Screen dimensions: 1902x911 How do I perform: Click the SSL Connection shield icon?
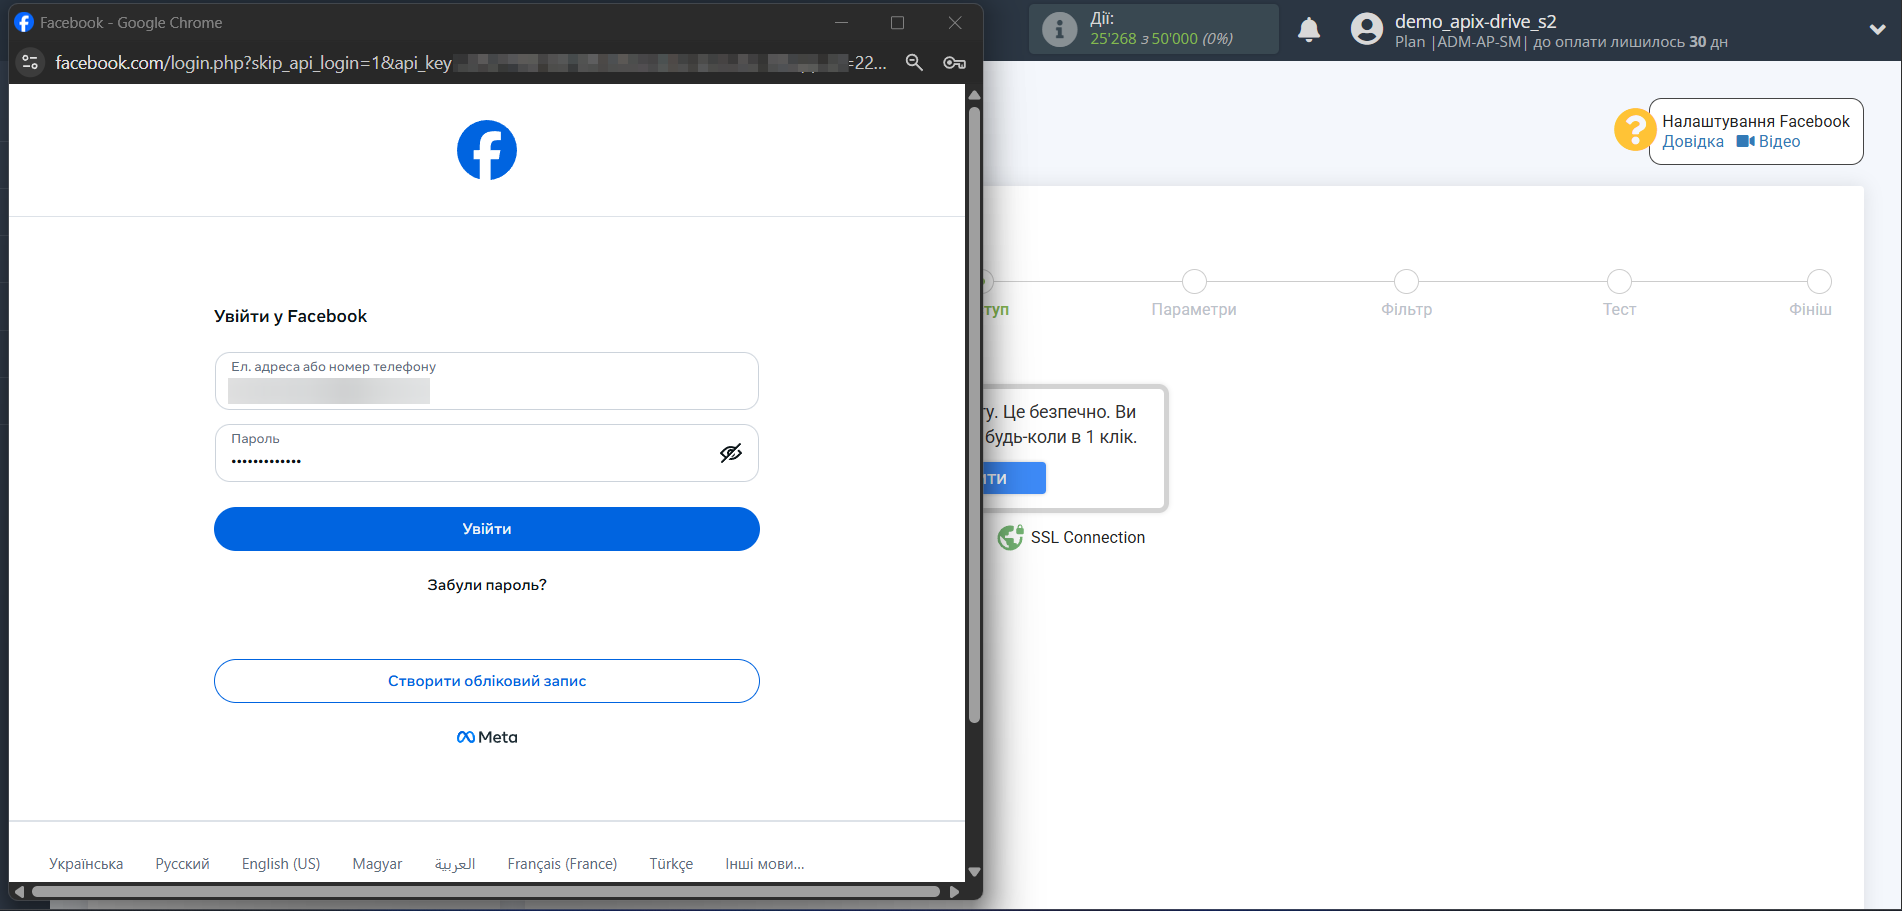1010,537
